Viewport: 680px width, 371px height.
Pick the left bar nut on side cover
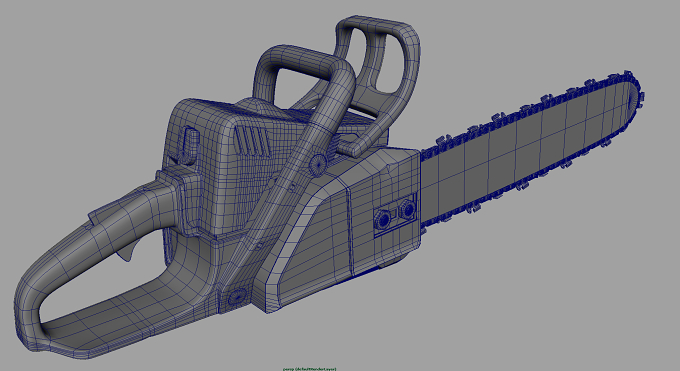(383, 220)
